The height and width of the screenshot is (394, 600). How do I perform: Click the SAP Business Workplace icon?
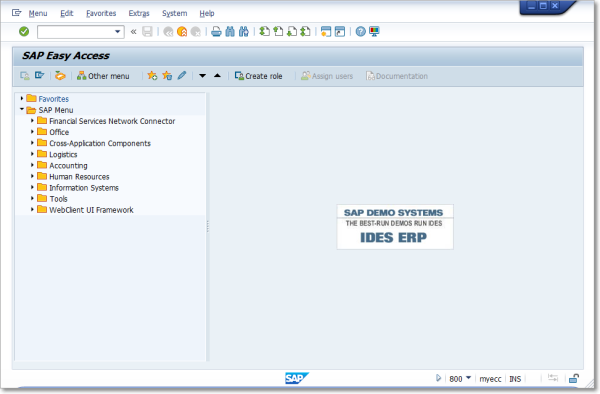(60, 76)
